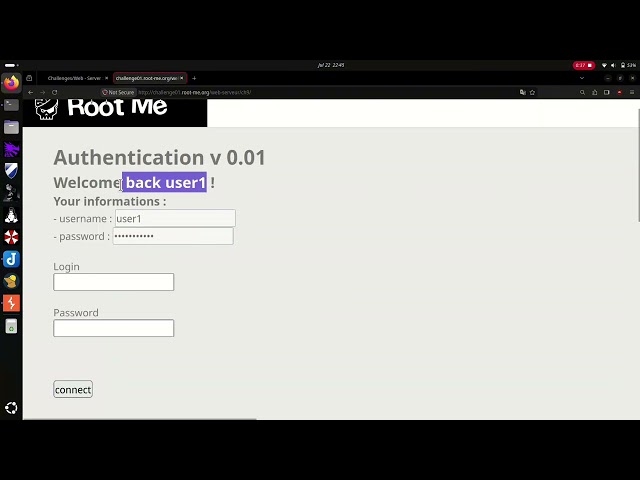Toggle the sidebar icon in toolbar
This screenshot has width=640, height=480.
[607, 92]
